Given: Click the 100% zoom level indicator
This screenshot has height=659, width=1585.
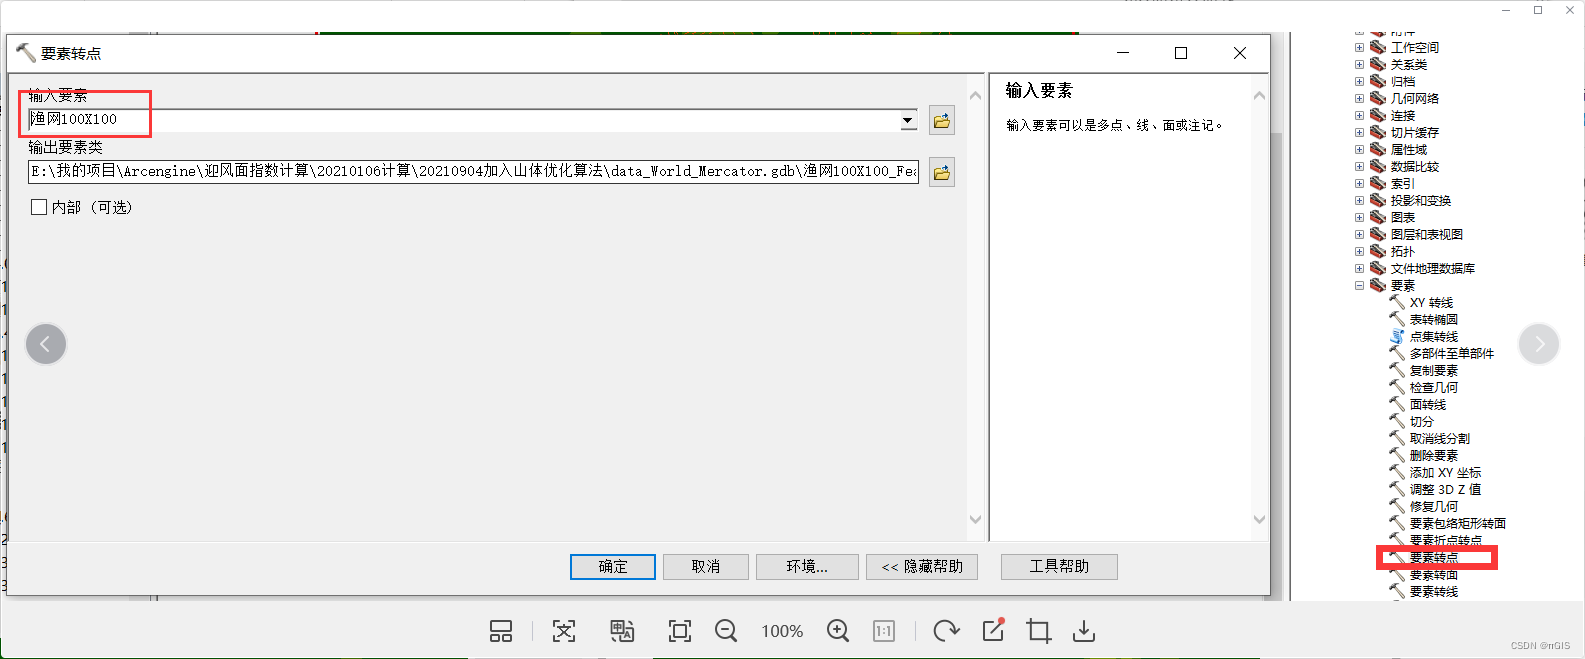Looking at the screenshot, I should click(x=782, y=632).
